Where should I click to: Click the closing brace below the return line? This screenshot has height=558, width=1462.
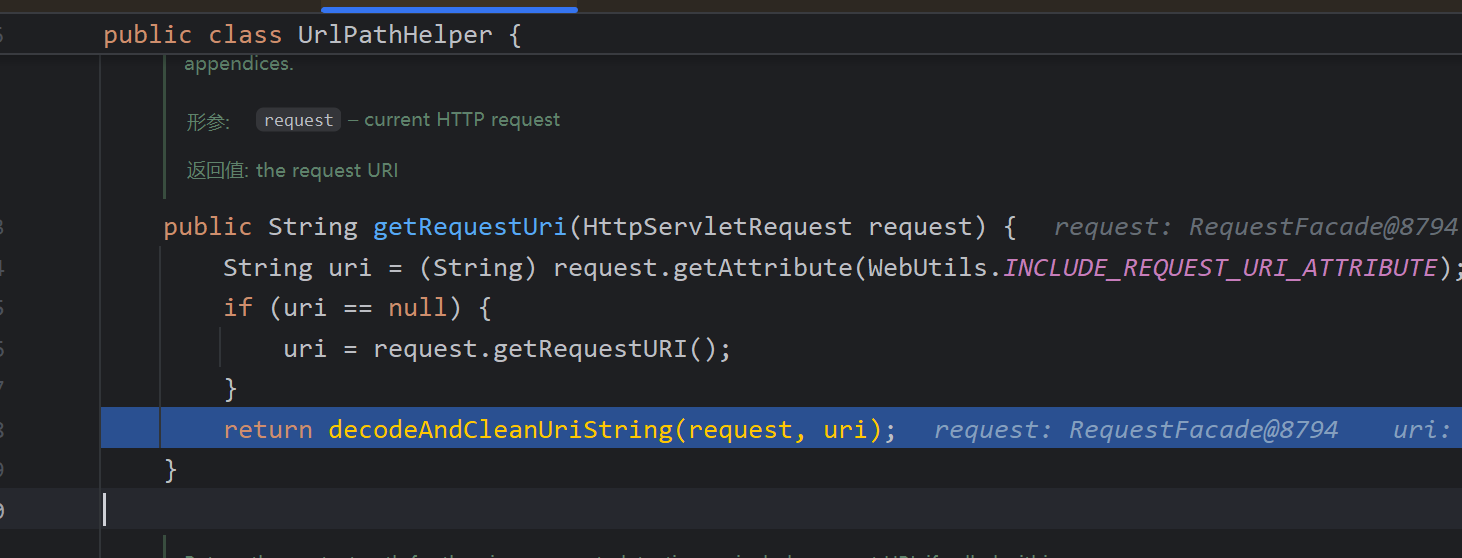[x=170, y=470]
